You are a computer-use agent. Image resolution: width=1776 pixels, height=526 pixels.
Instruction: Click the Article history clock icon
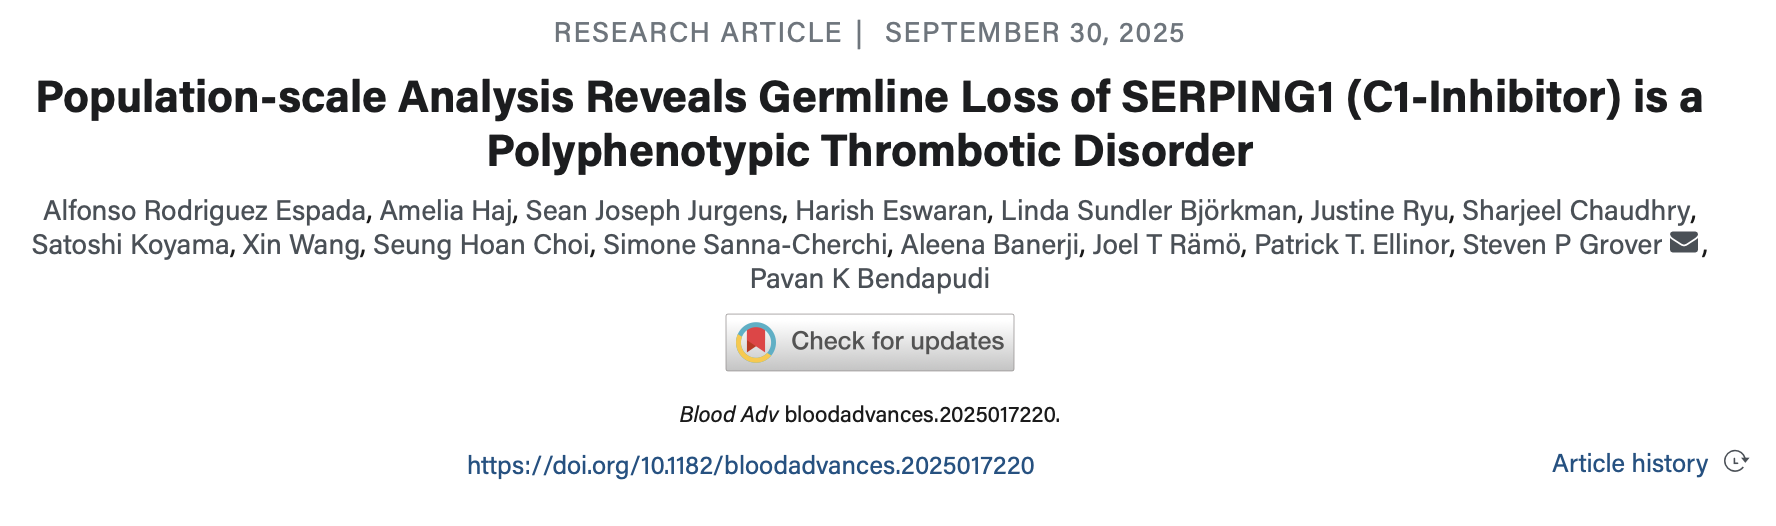tap(1736, 462)
